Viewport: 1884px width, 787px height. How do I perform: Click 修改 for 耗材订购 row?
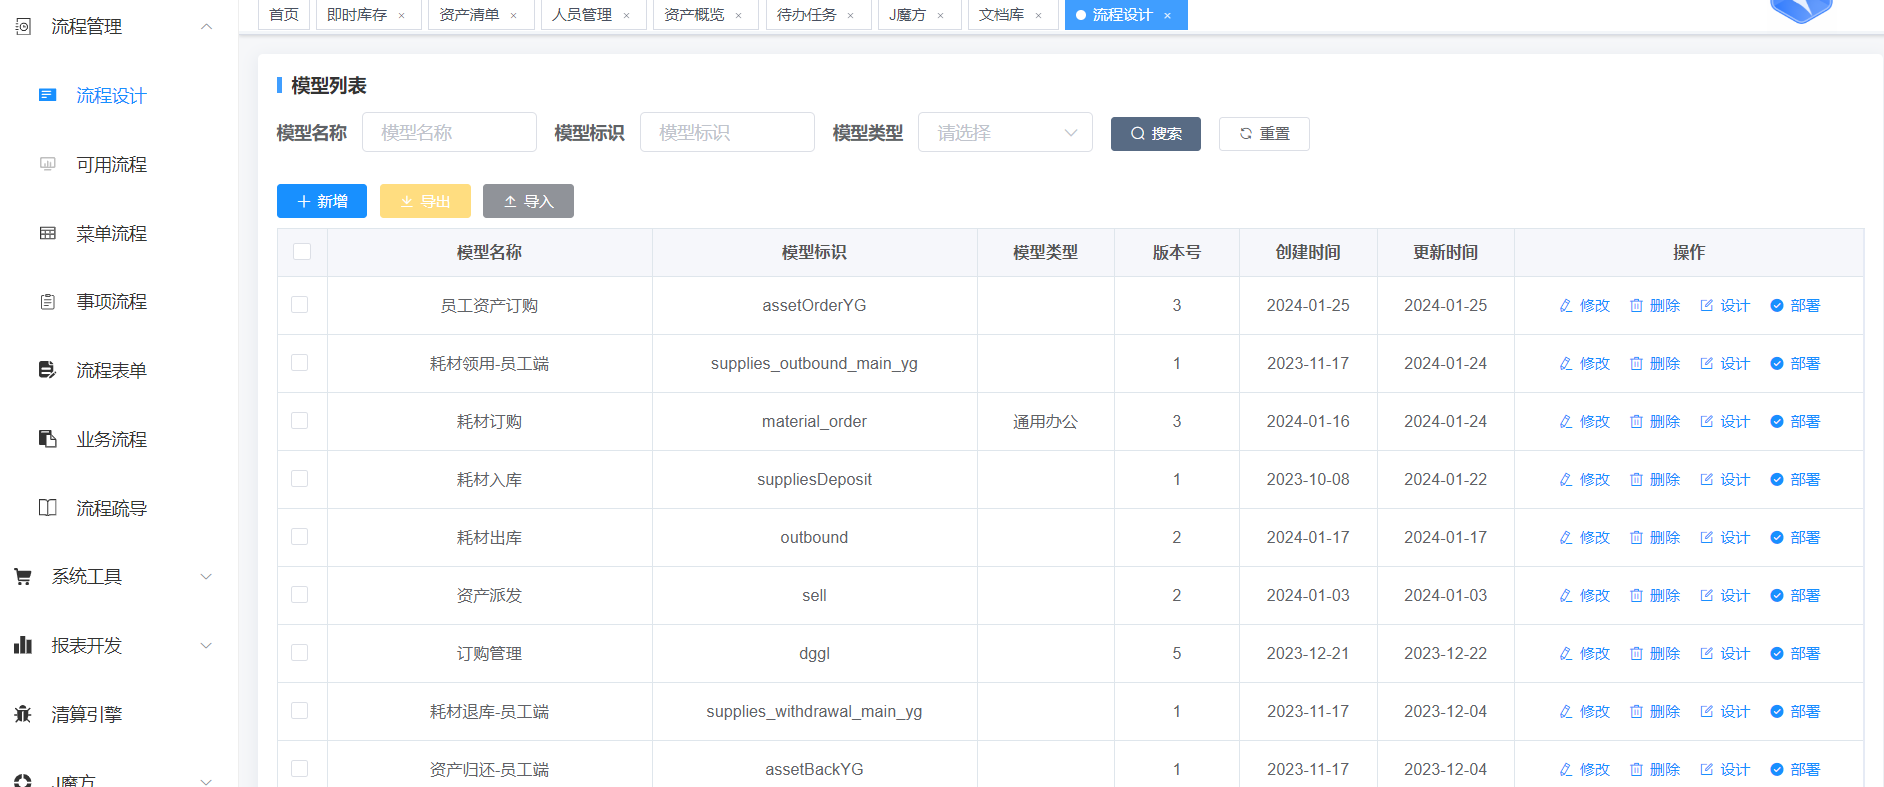point(1584,422)
